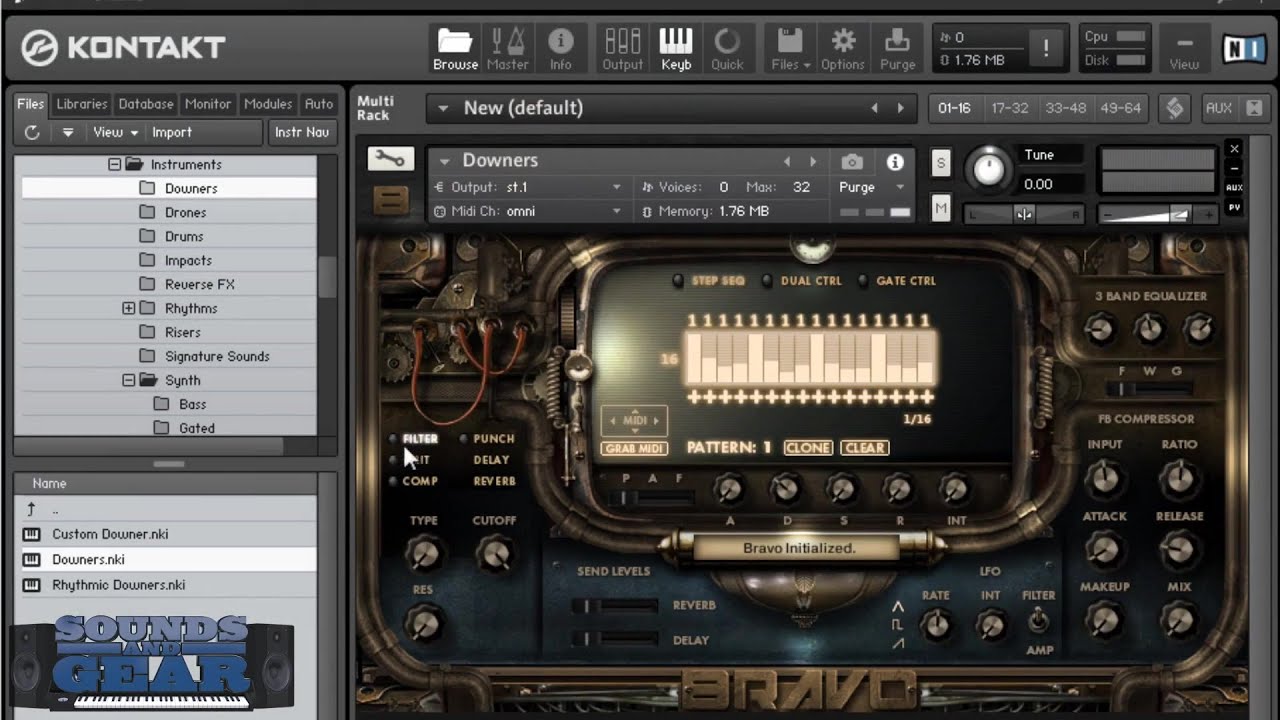Collapse the Synth folder
The height and width of the screenshot is (720, 1280).
click(128, 380)
